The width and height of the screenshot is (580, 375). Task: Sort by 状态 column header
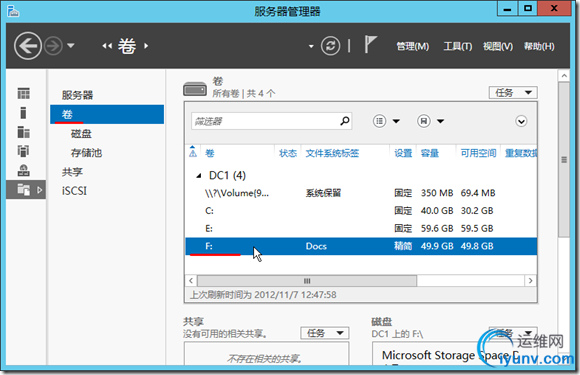(288, 153)
